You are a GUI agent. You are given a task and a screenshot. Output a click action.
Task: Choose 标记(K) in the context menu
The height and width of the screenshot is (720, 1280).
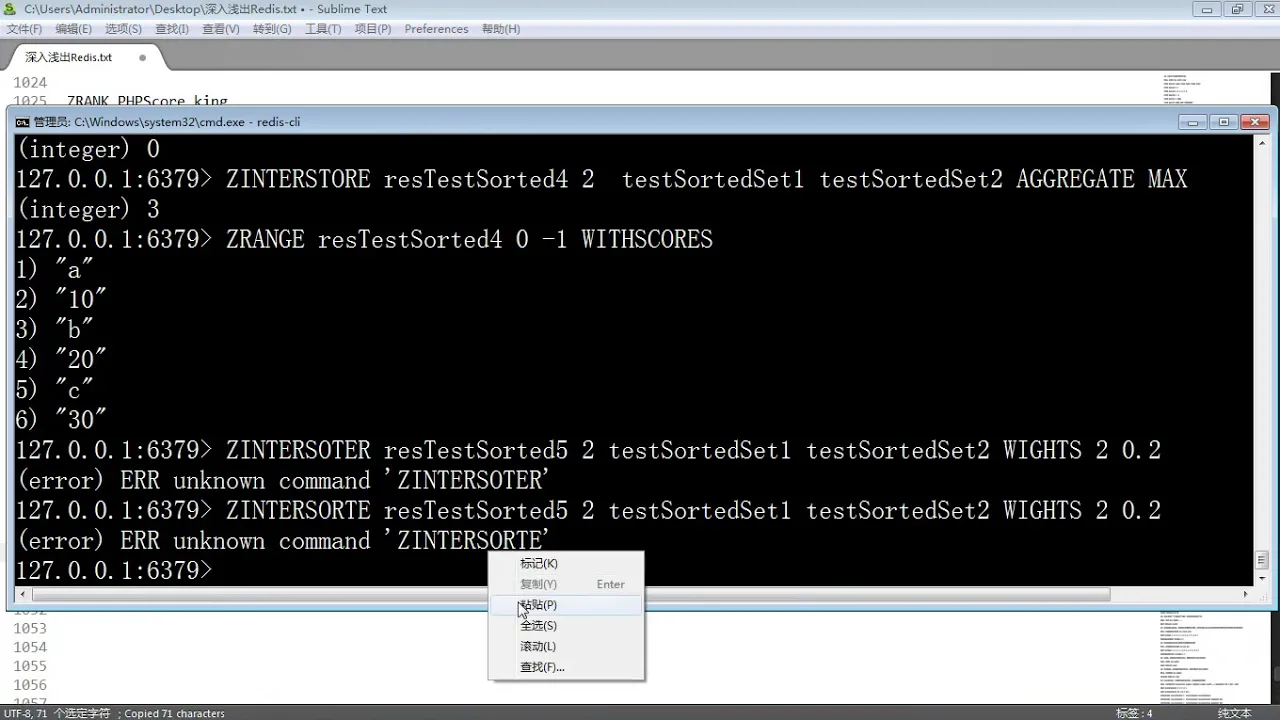566,563
